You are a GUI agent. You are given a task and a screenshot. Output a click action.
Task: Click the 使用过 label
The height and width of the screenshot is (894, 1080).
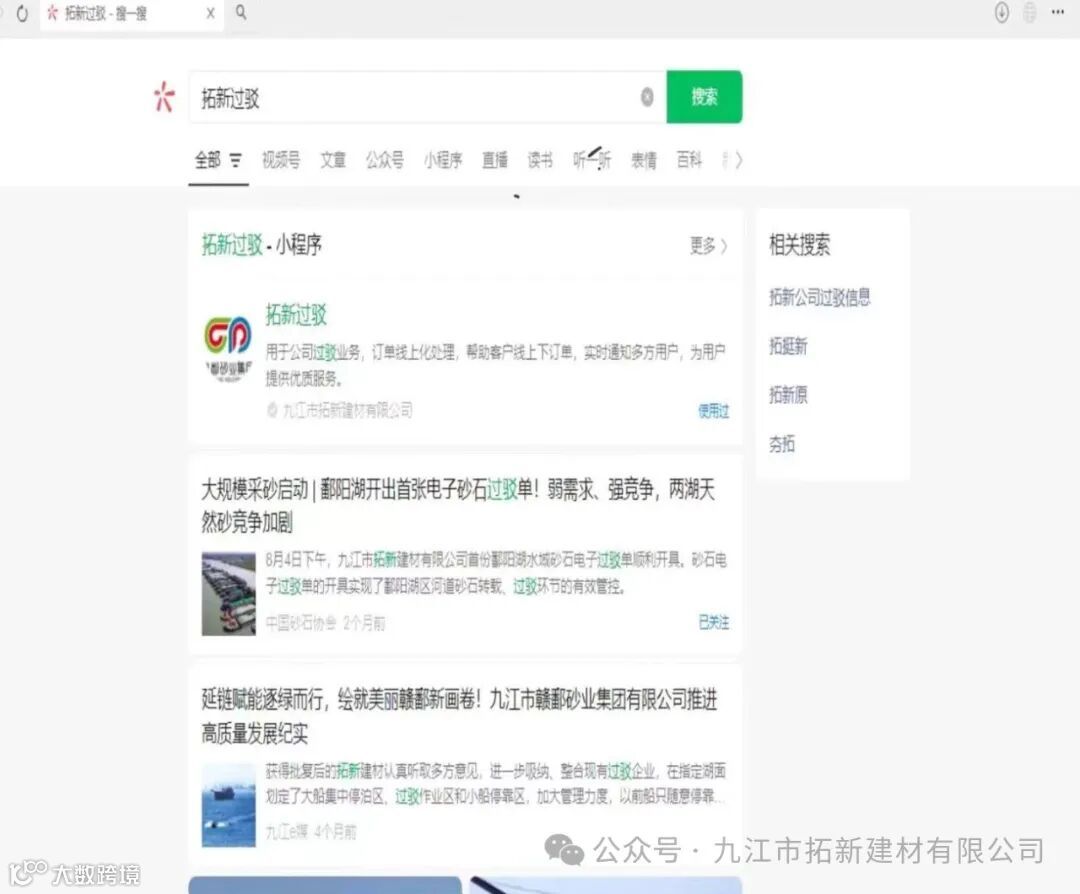pos(714,411)
